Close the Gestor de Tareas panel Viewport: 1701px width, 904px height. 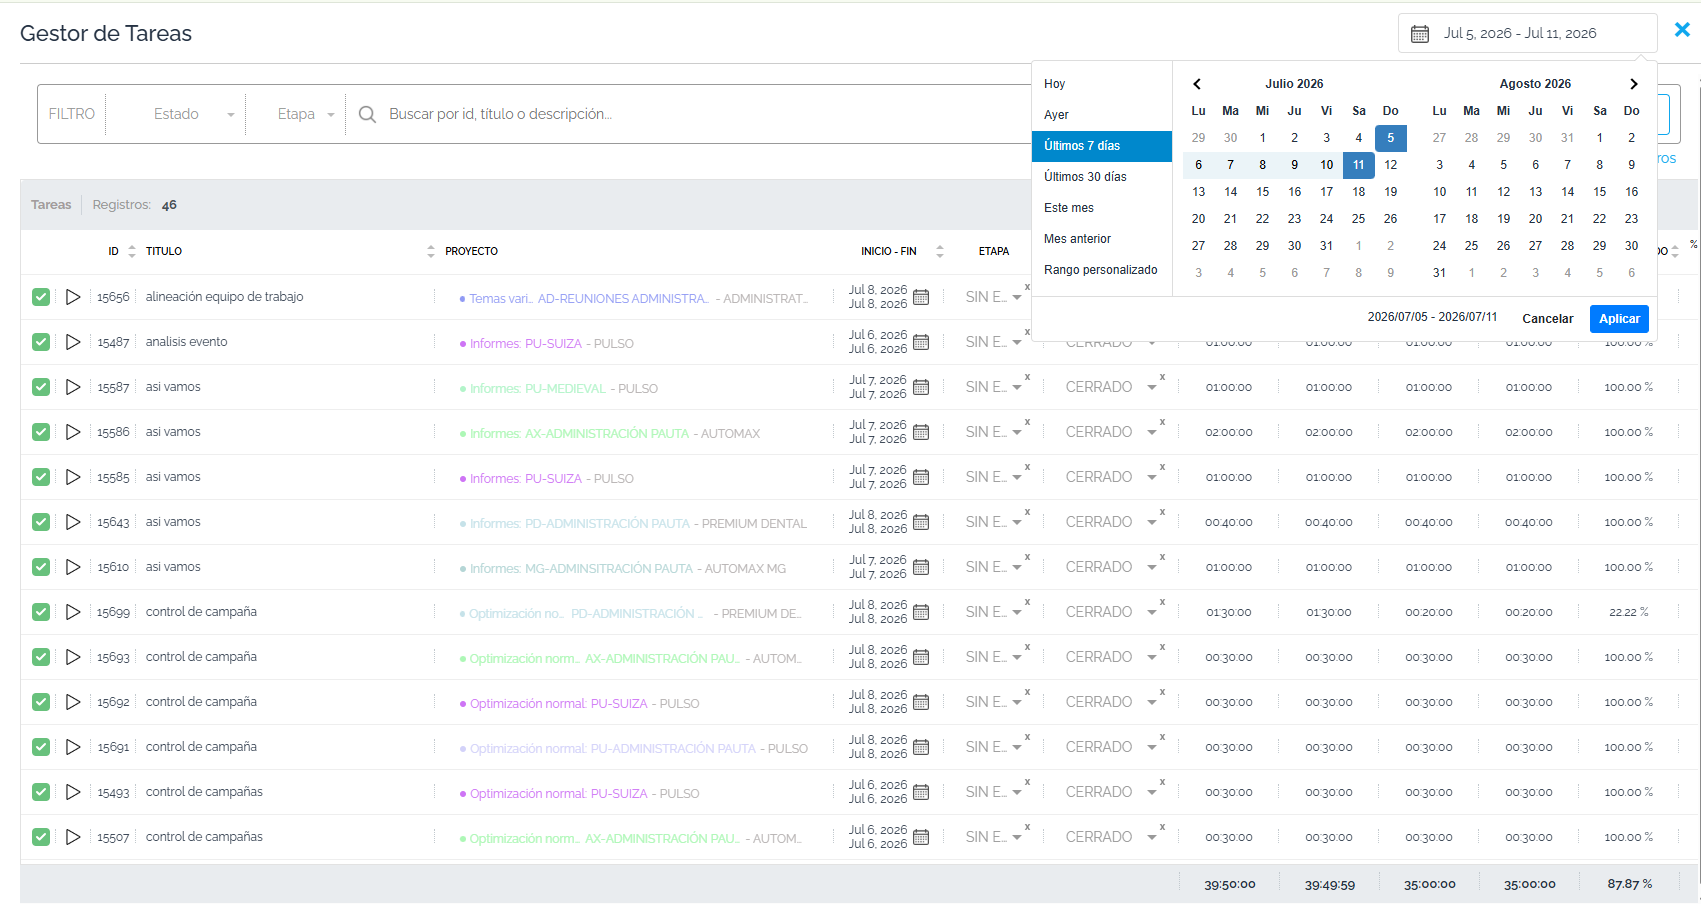[1682, 30]
